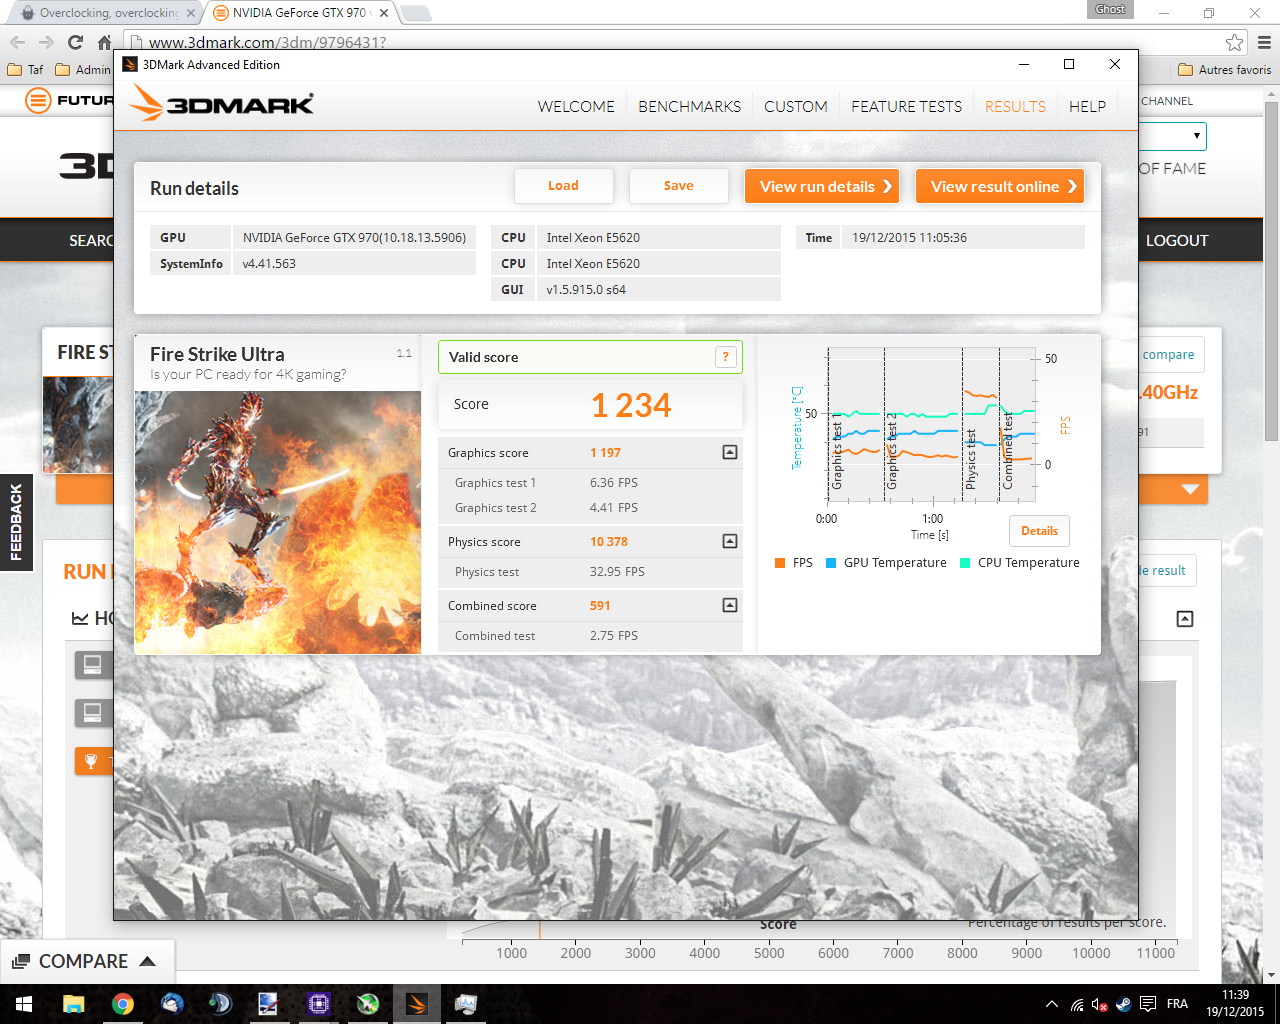The image size is (1280, 1024).
Task: Toggle the expander icon on the webpage's right edge
Action: (x=1185, y=619)
